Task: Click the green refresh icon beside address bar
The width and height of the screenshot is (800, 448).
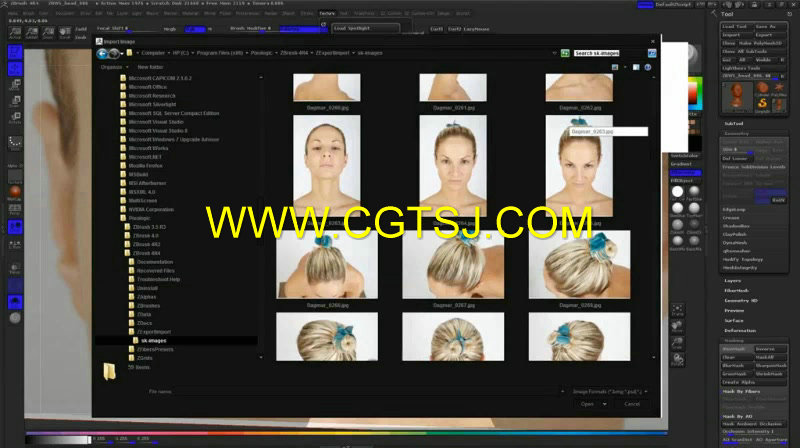Action: click(x=565, y=53)
